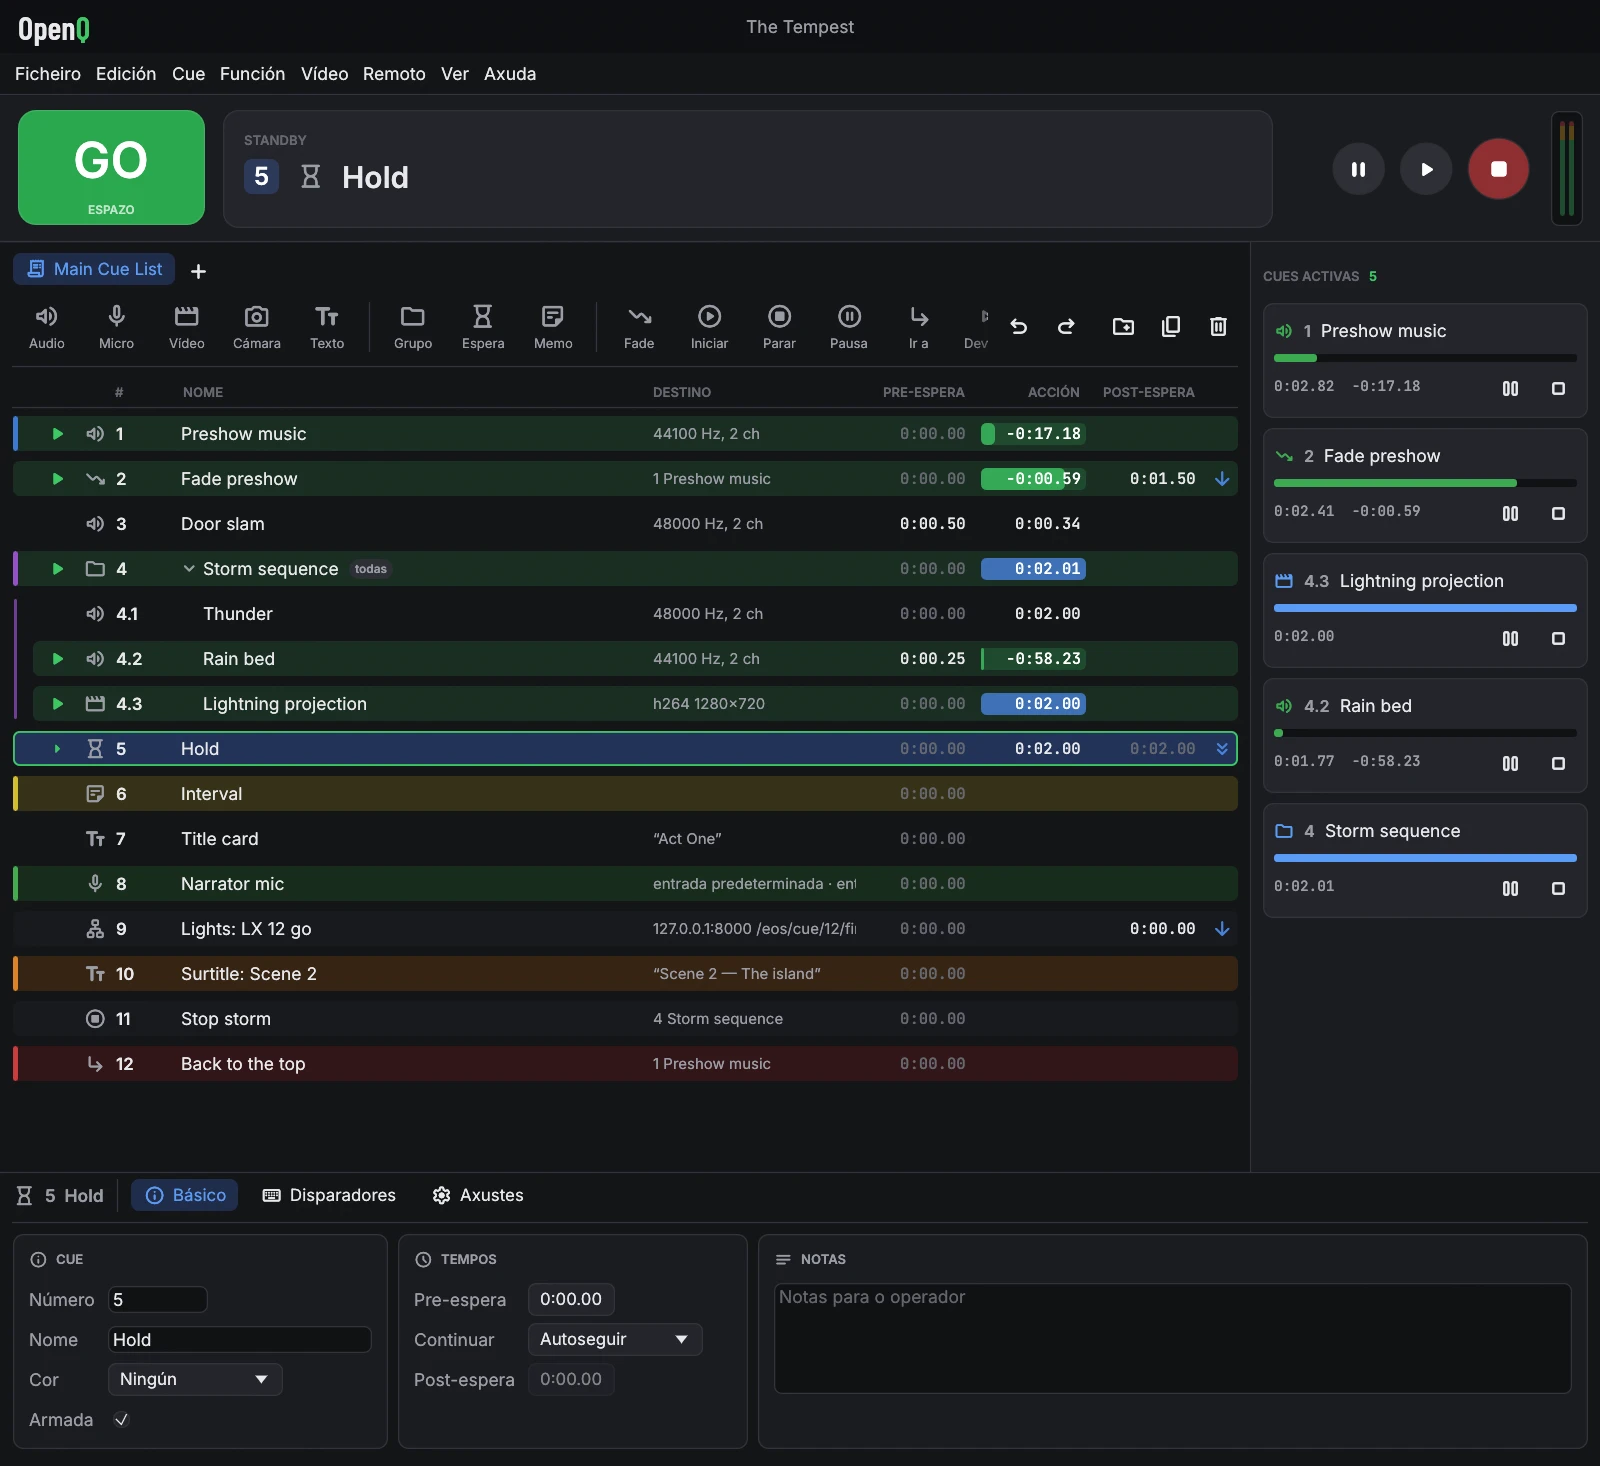This screenshot has height=1466, width=1600.
Task: Add a Micro cue from the toolbar
Action: click(x=116, y=327)
